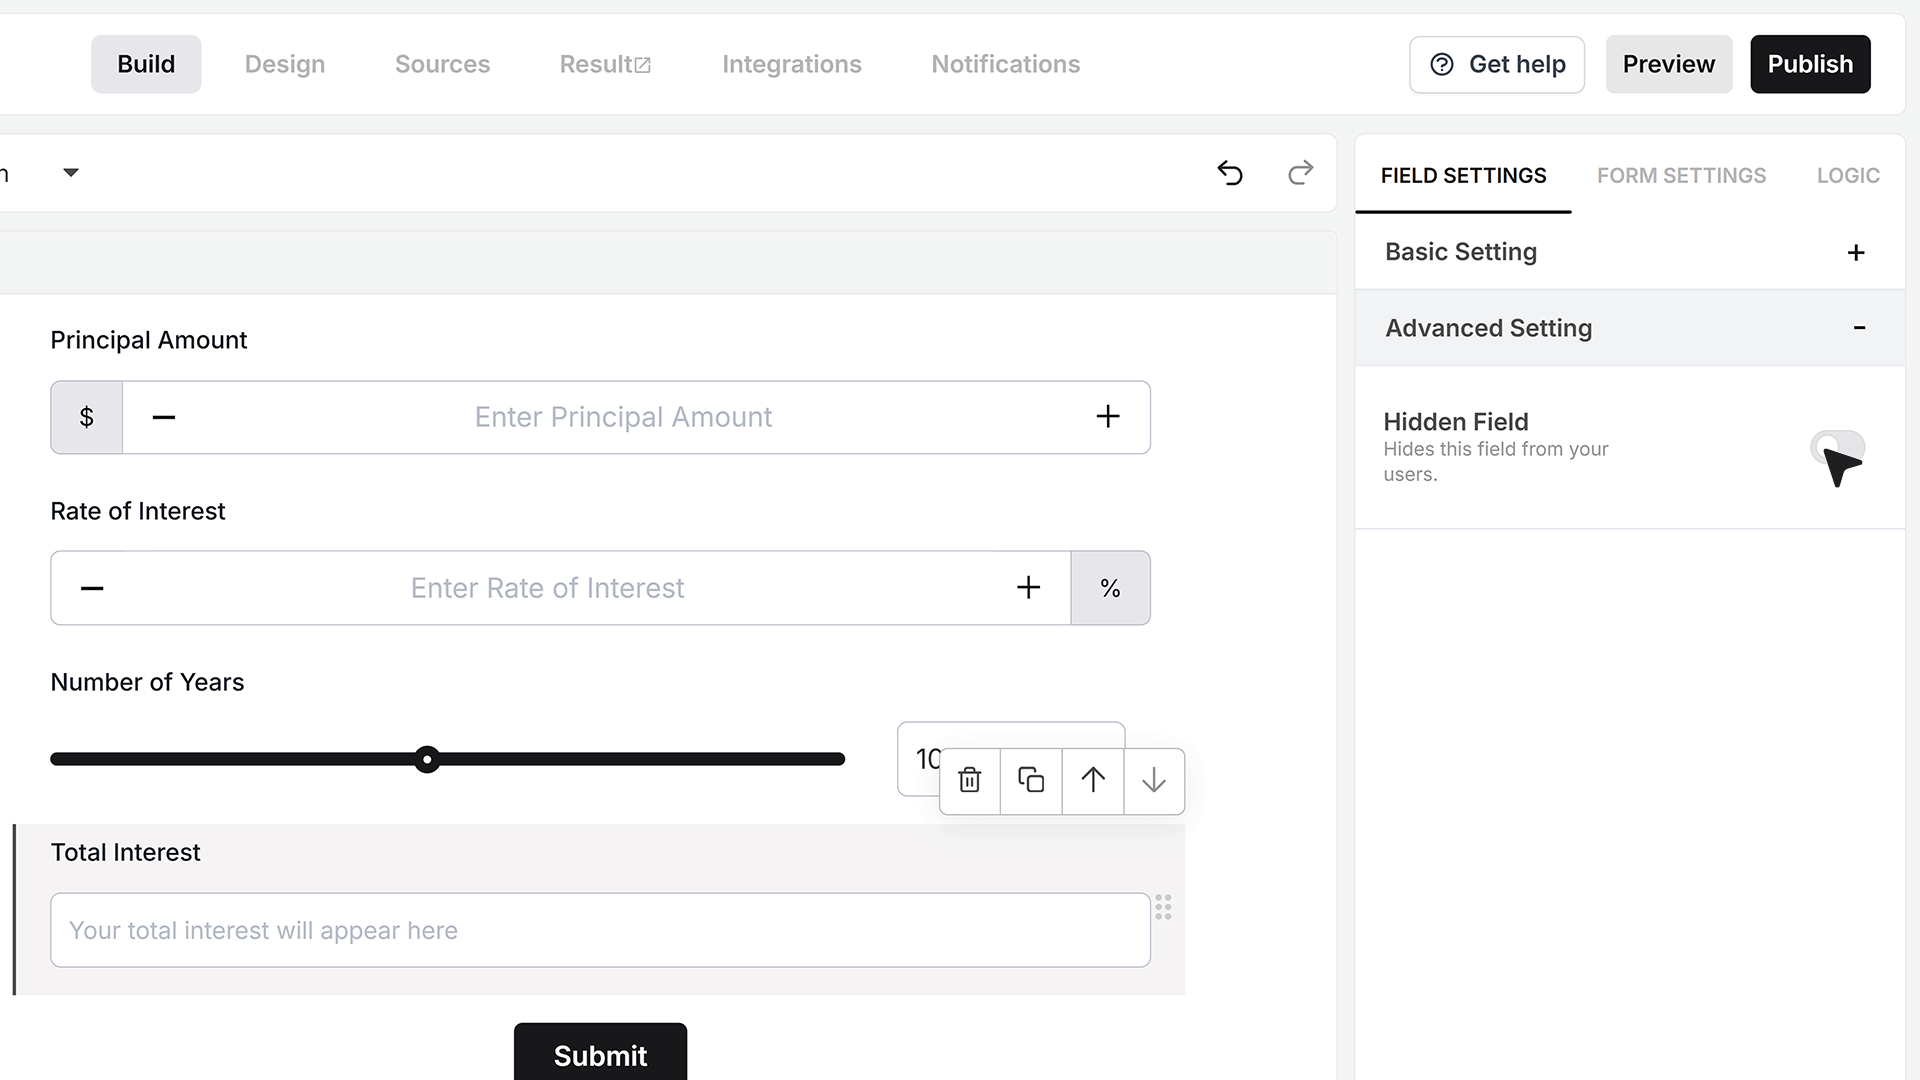Open the Design tab
The width and height of the screenshot is (1920, 1080).
pos(285,64)
